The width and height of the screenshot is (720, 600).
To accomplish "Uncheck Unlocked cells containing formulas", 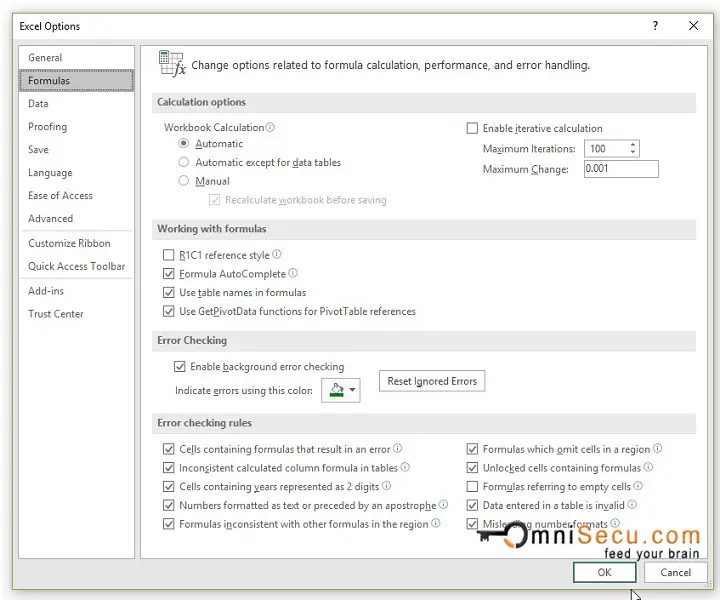I will tap(472, 468).
